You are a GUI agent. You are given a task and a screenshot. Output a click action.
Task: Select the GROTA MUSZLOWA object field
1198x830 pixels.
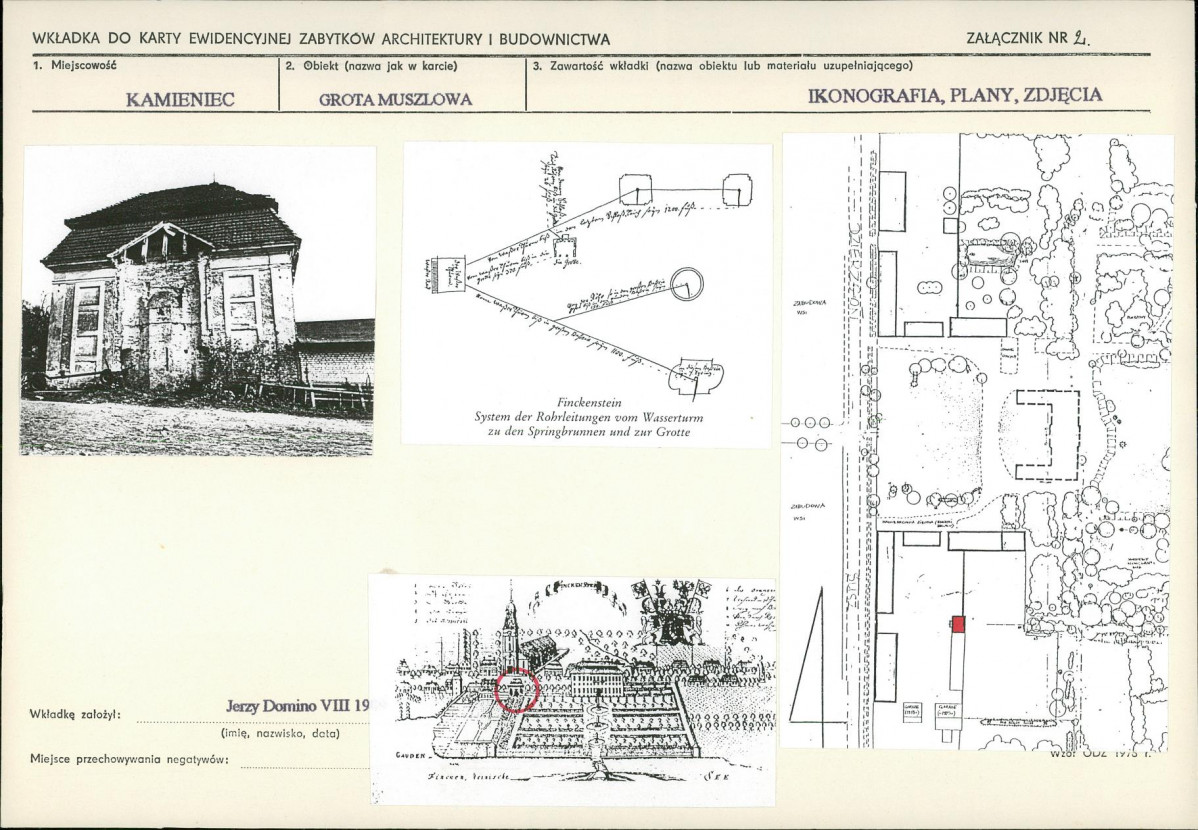(x=395, y=99)
